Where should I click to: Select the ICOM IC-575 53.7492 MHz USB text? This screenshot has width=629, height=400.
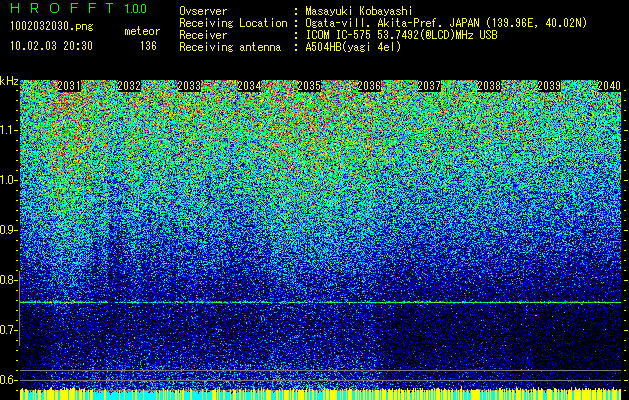click(401, 35)
